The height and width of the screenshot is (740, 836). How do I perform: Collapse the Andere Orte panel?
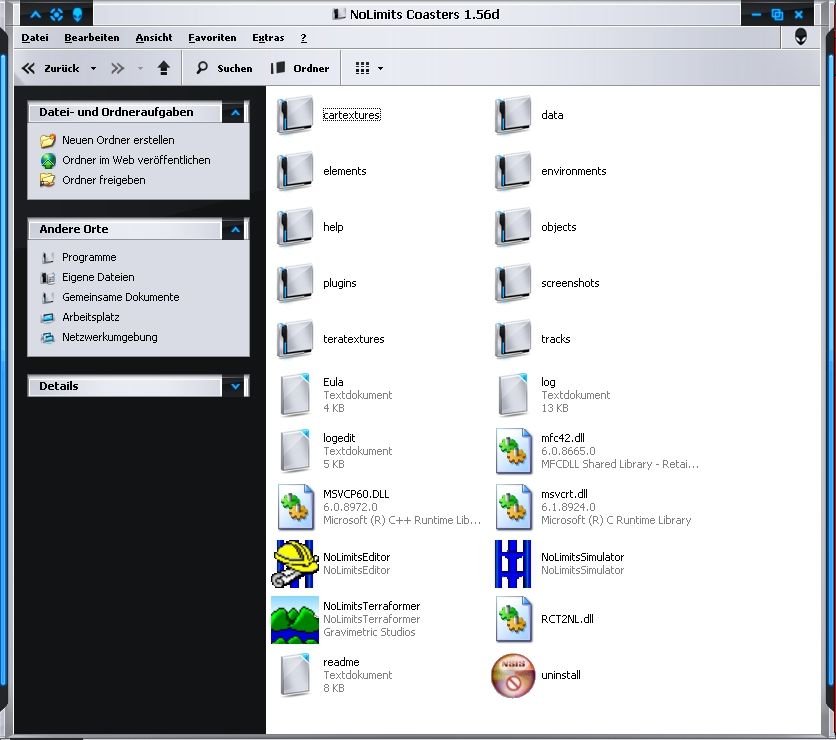(x=235, y=229)
